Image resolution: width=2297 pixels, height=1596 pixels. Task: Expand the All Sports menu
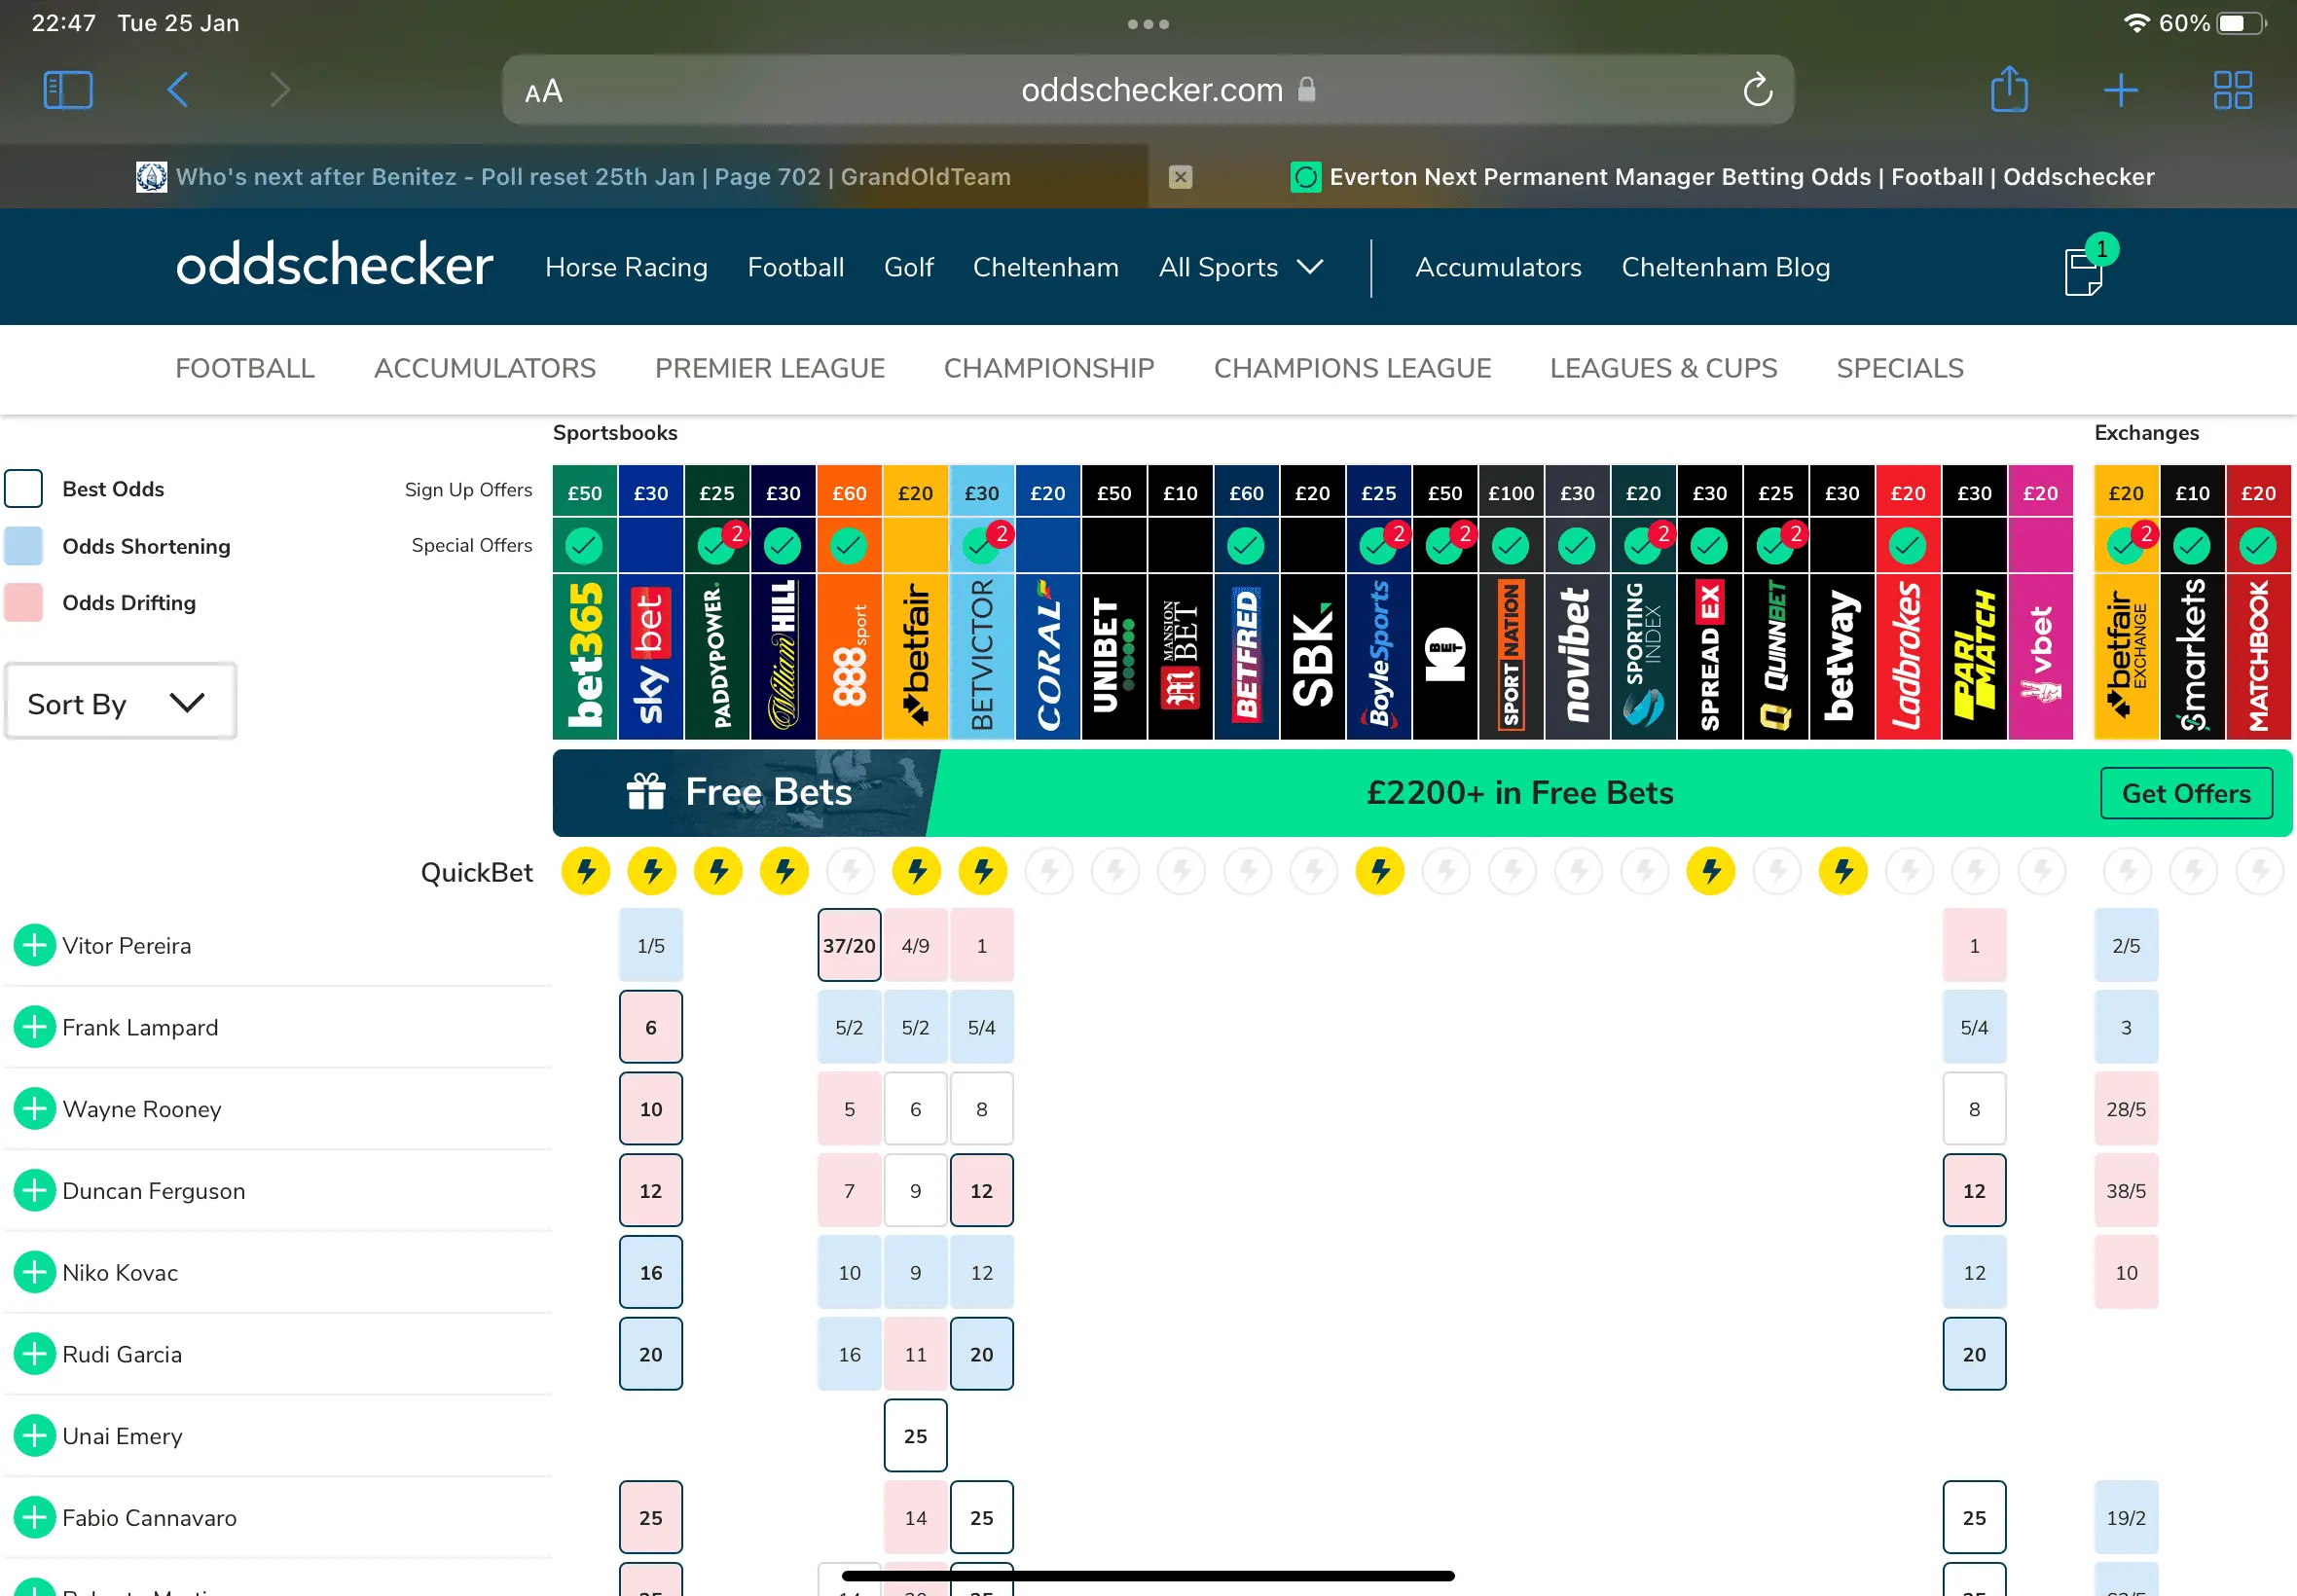(x=1240, y=267)
